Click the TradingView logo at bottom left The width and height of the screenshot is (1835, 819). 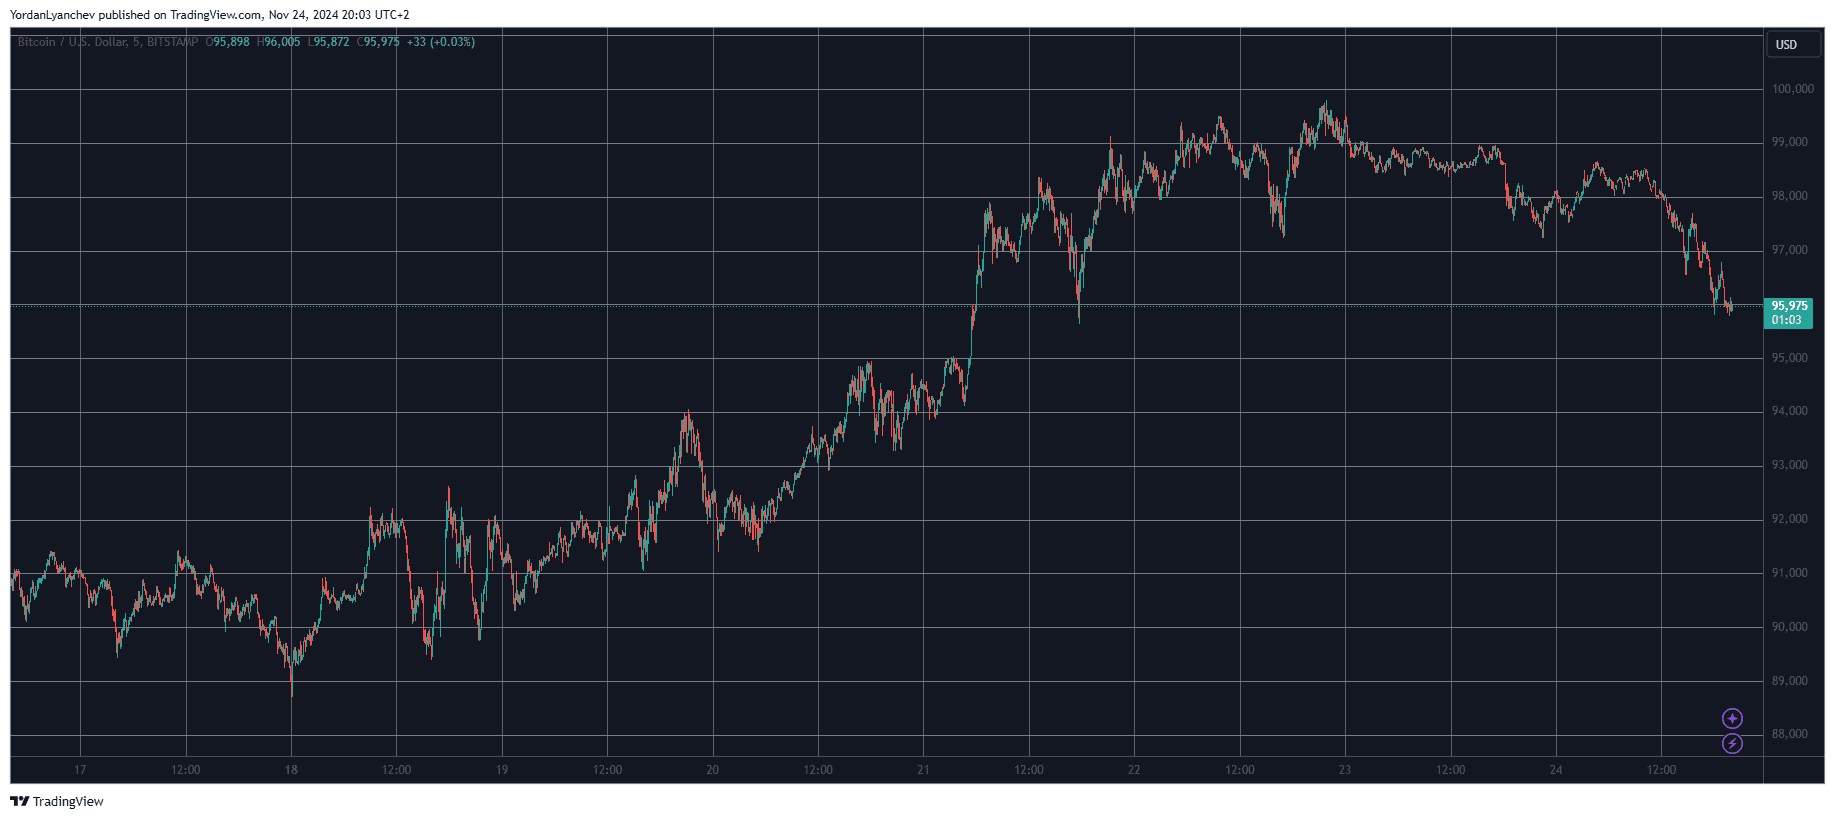[x=19, y=801]
